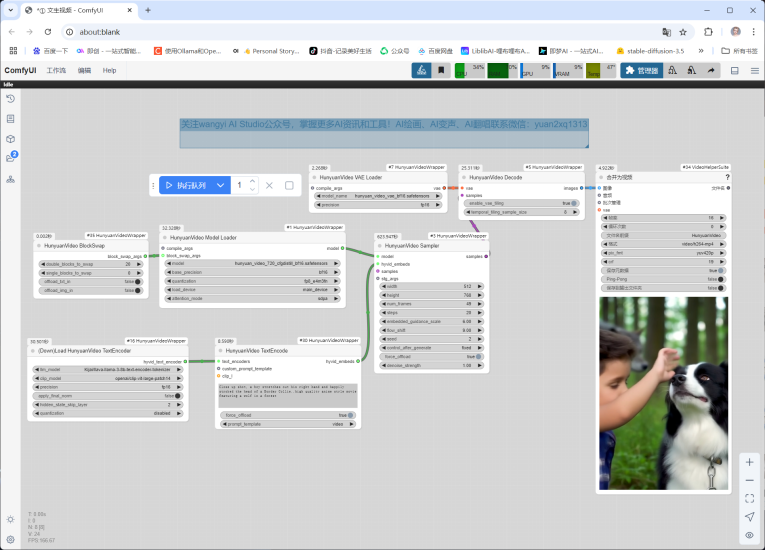
Task: Click the share arrow icon in top bar
Action: click(711, 71)
